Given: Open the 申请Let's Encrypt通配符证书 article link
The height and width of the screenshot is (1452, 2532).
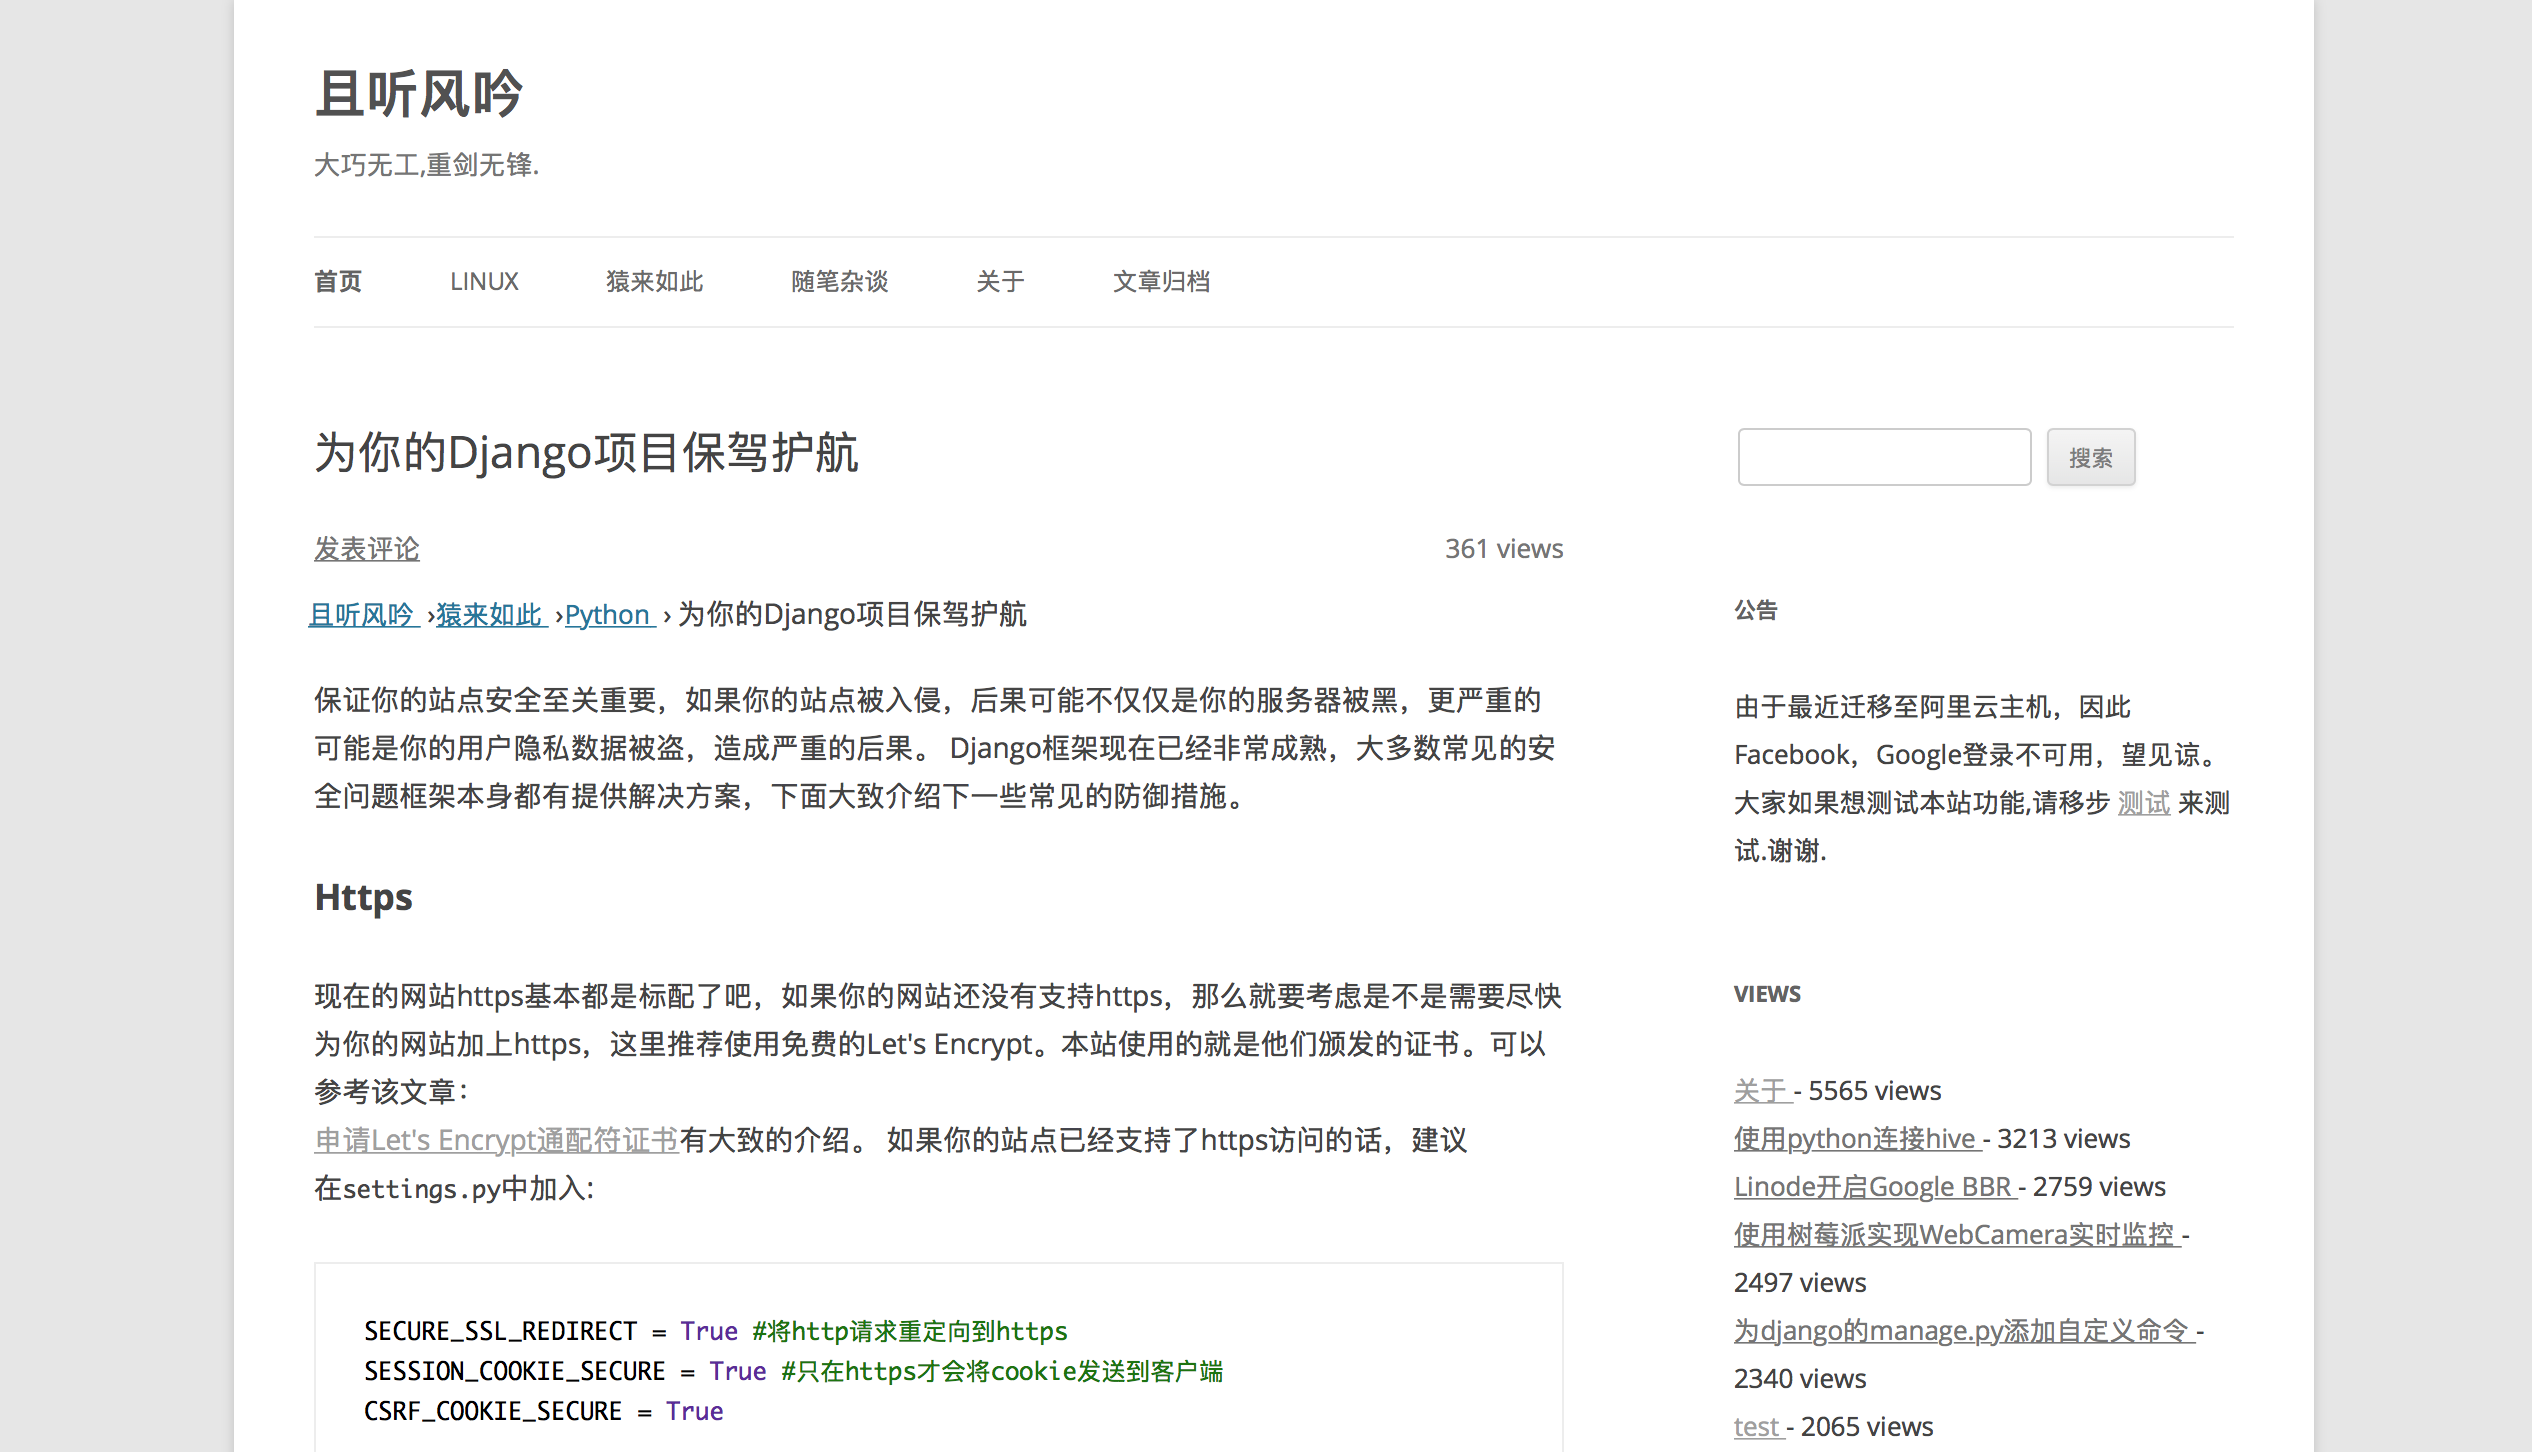Looking at the screenshot, I should click(496, 1140).
